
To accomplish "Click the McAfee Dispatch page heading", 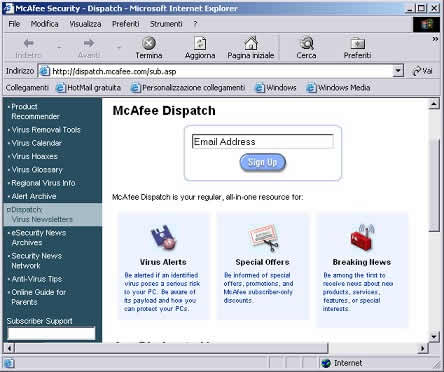I will click(164, 111).
